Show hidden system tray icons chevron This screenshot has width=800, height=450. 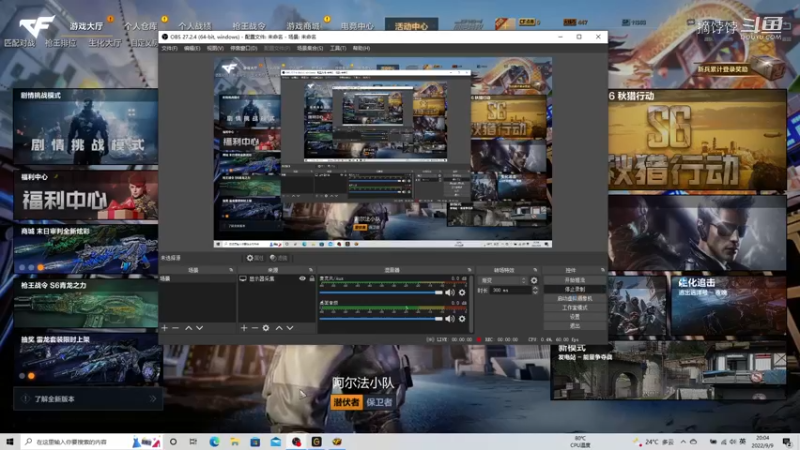[683, 442]
